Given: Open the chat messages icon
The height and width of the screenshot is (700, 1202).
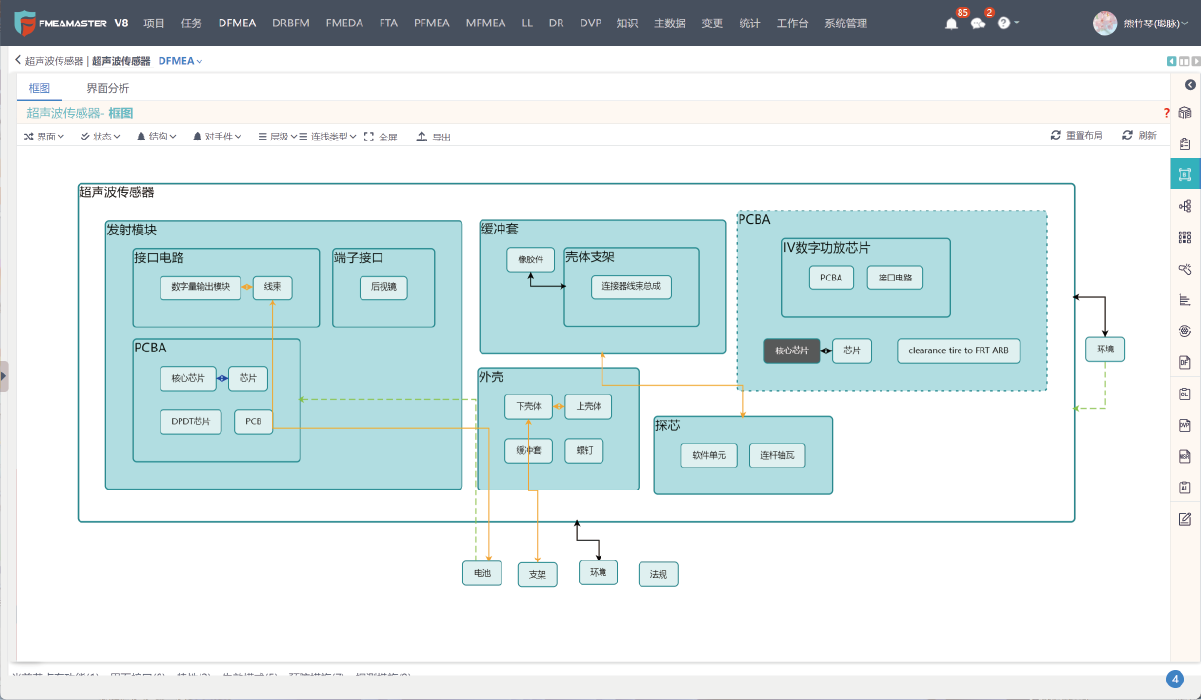Looking at the screenshot, I should [978, 23].
